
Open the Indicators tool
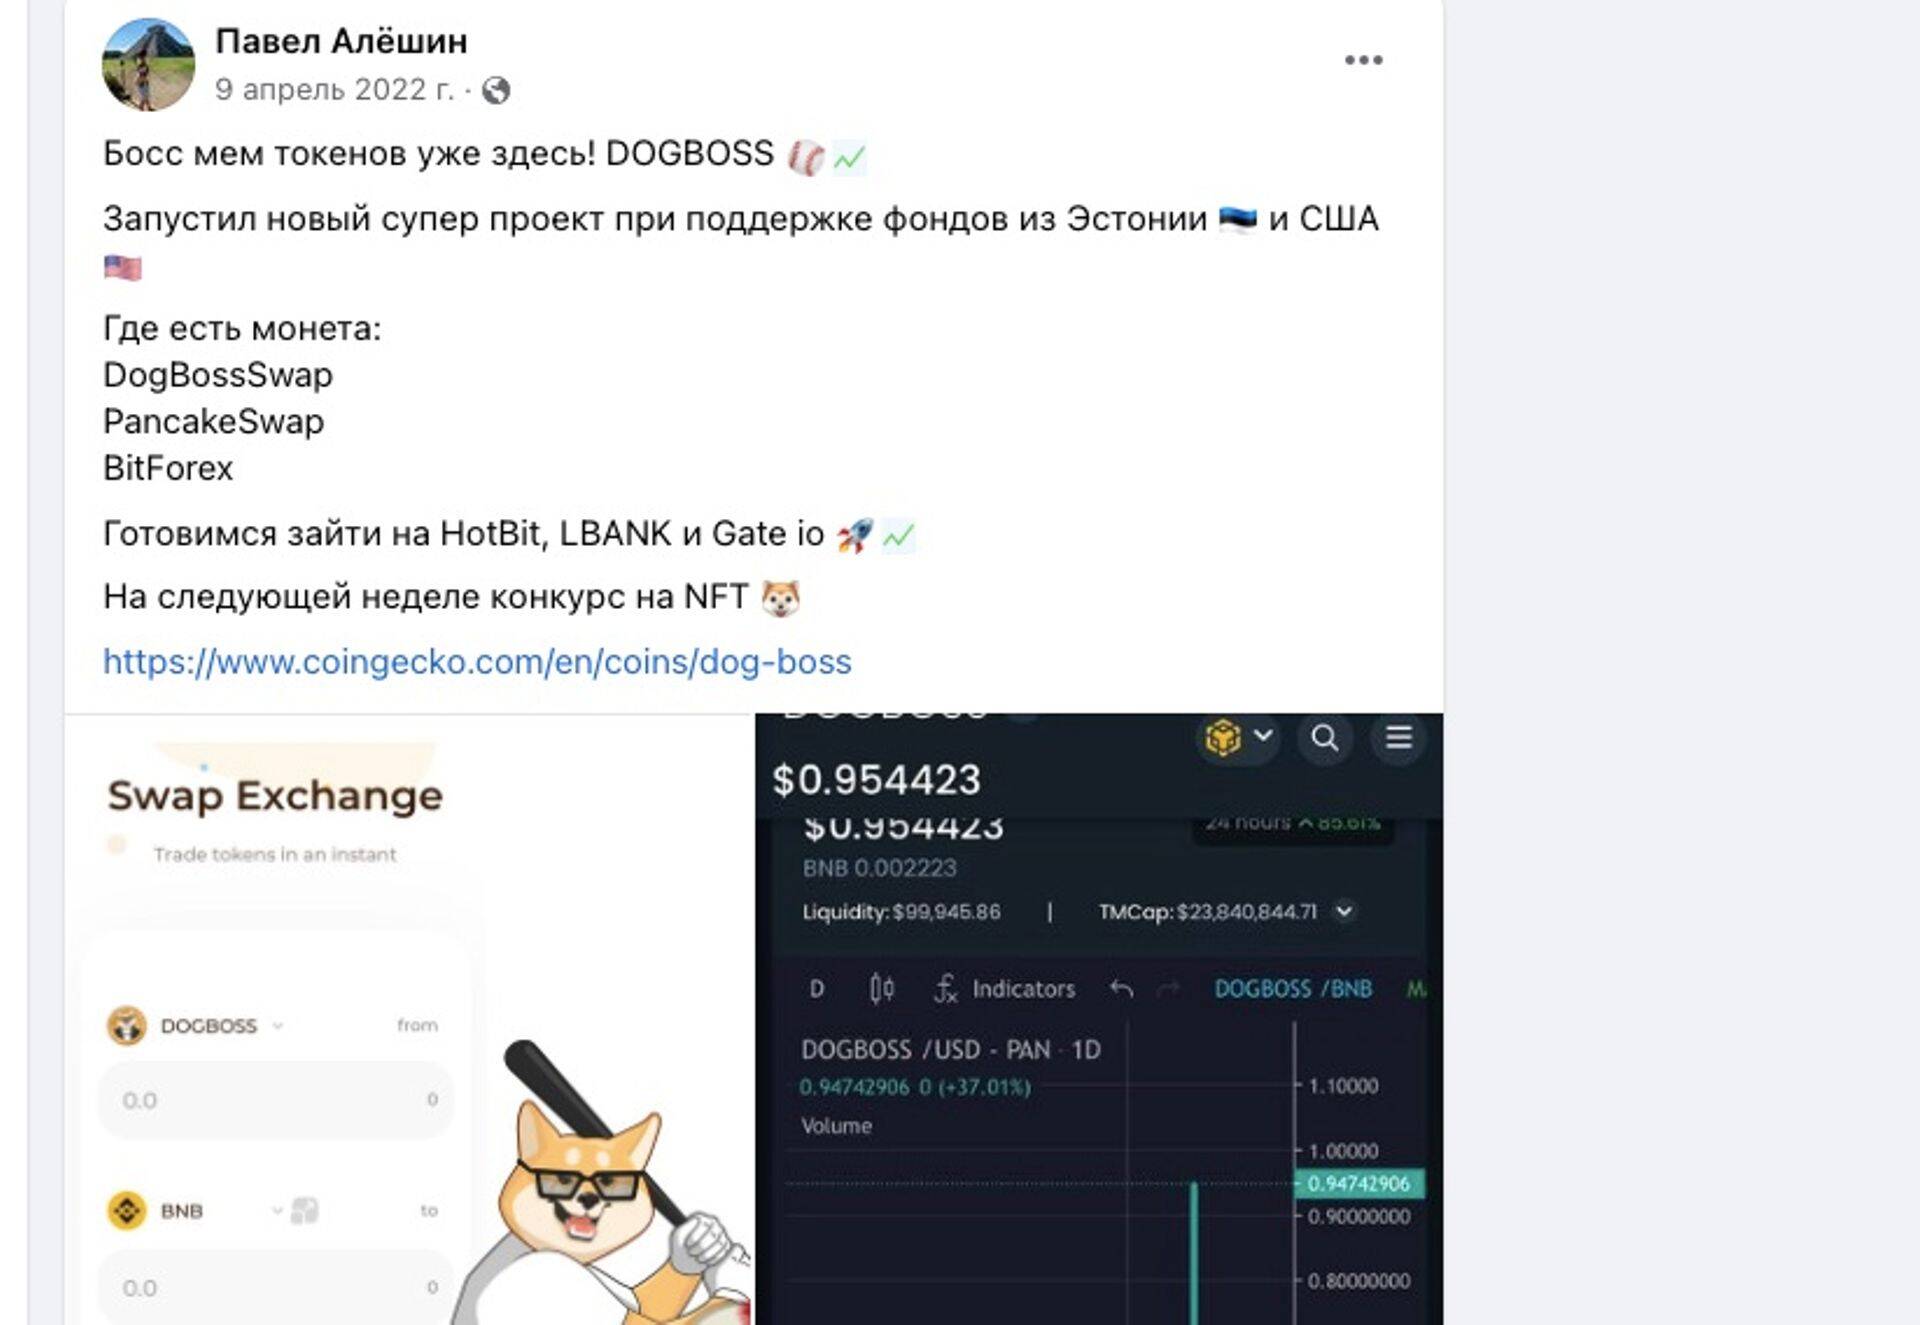(x=1004, y=989)
